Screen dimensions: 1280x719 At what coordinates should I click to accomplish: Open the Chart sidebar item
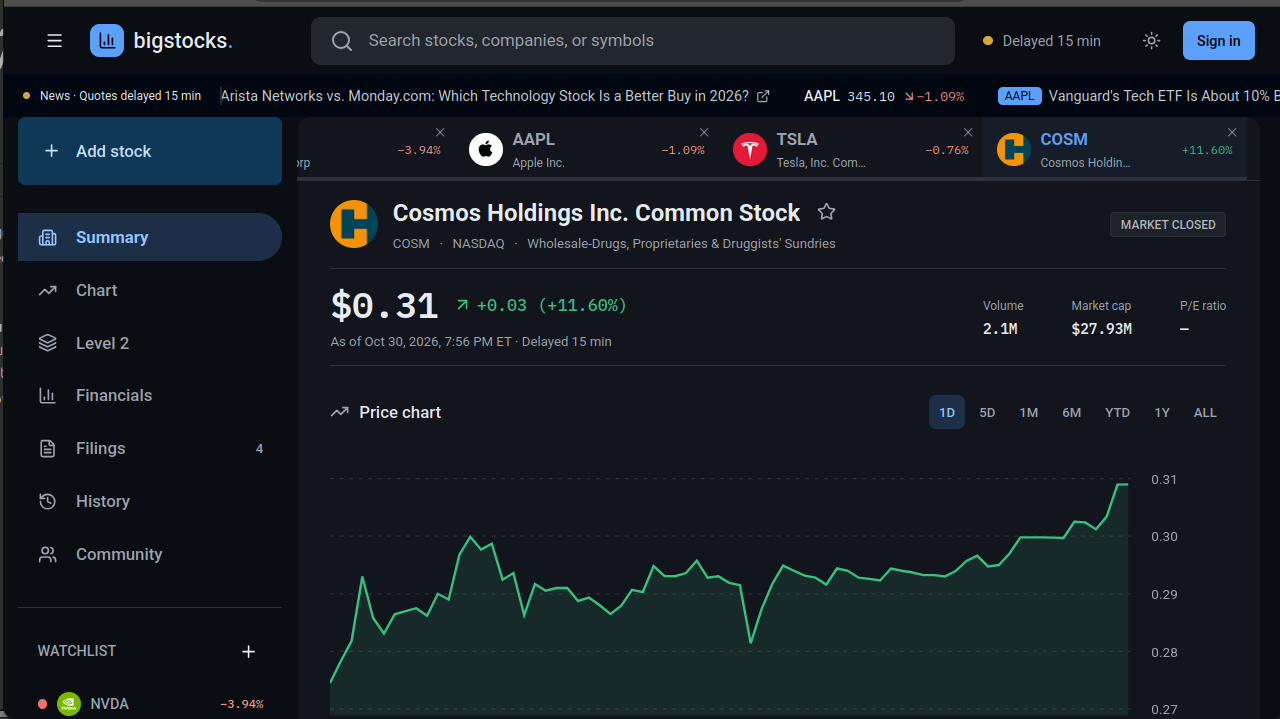150,290
